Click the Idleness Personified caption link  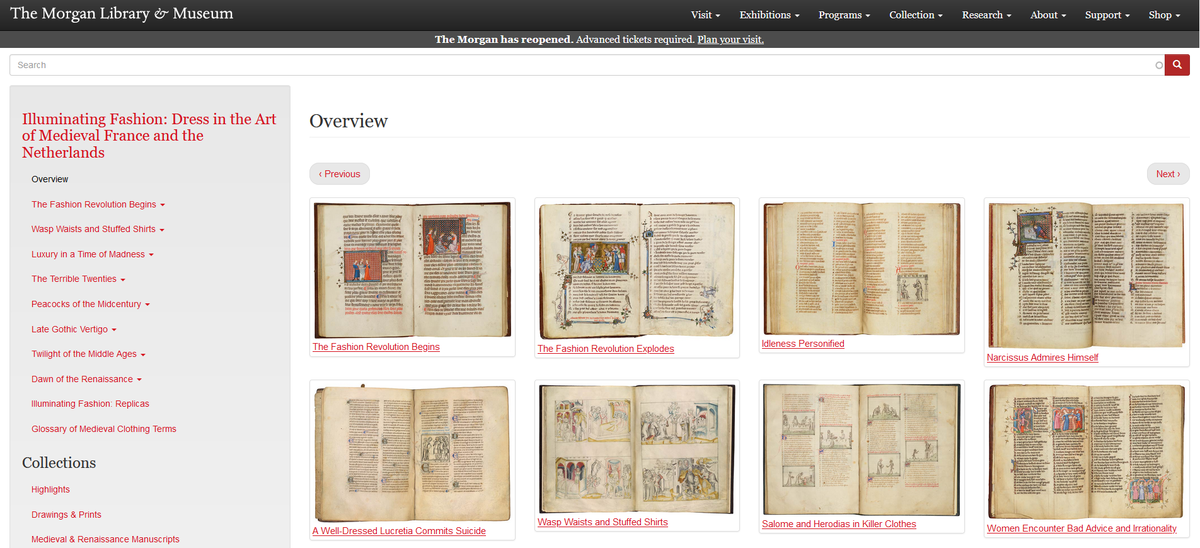coord(803,344)
